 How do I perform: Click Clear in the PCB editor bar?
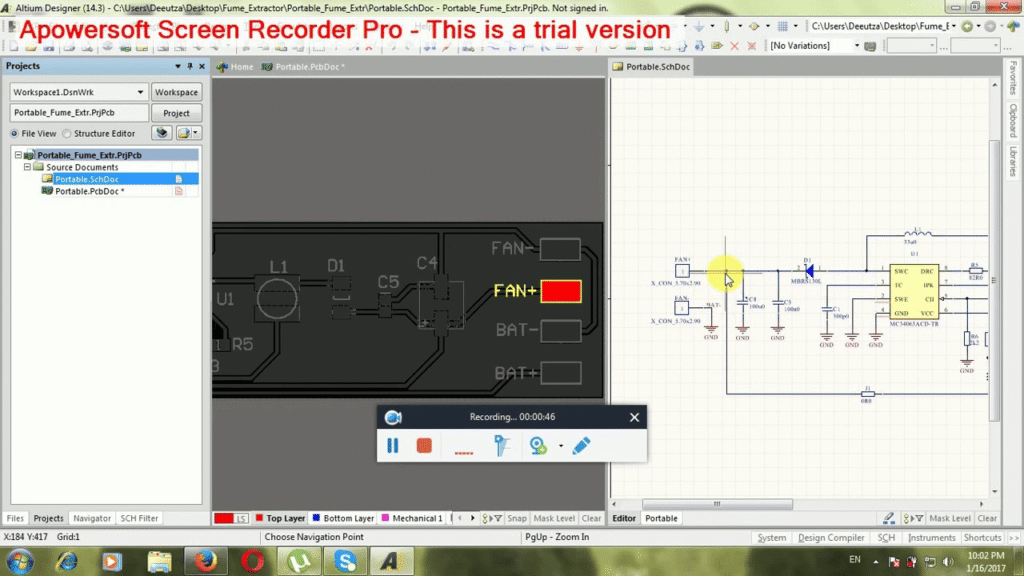point(591,518)
